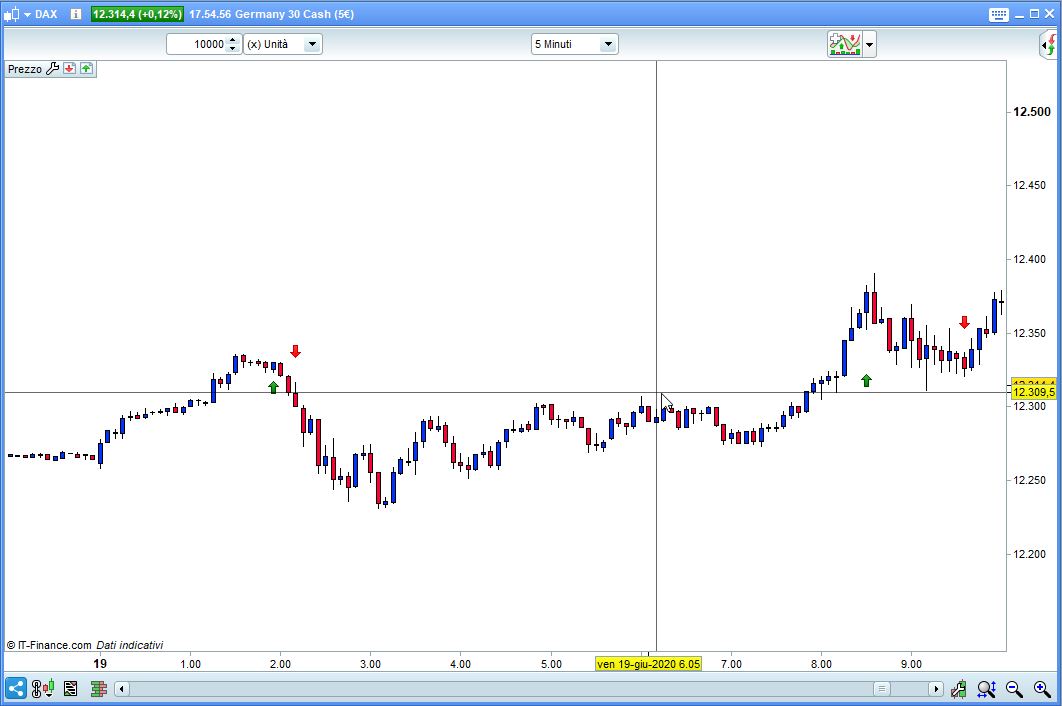Zoom in the chart with plus magnifier
This screenshot has height=706, width=1062.
click(x=1042, y=689)
